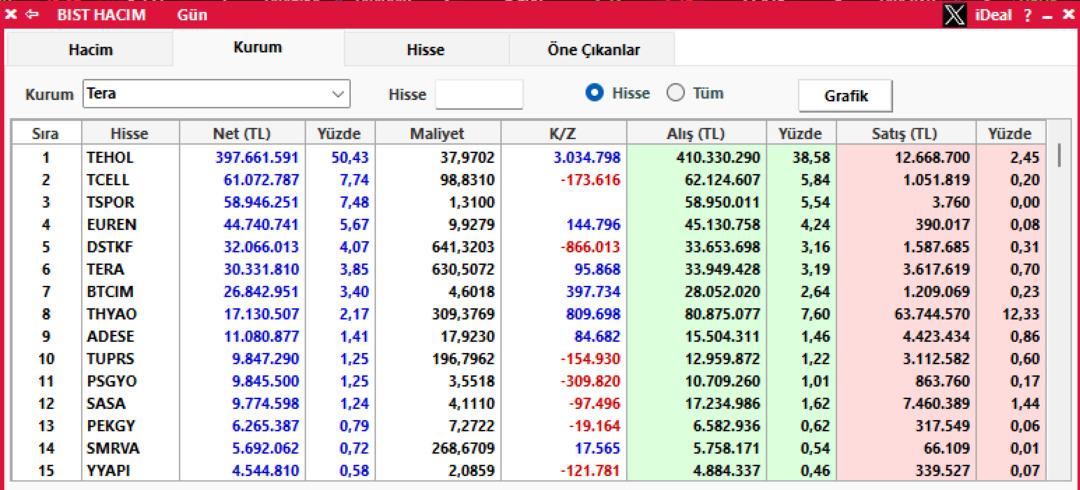Open the help question mark icon
Screen dimensions: 1080x490
pyautogui.click(x=1026, y=15)
